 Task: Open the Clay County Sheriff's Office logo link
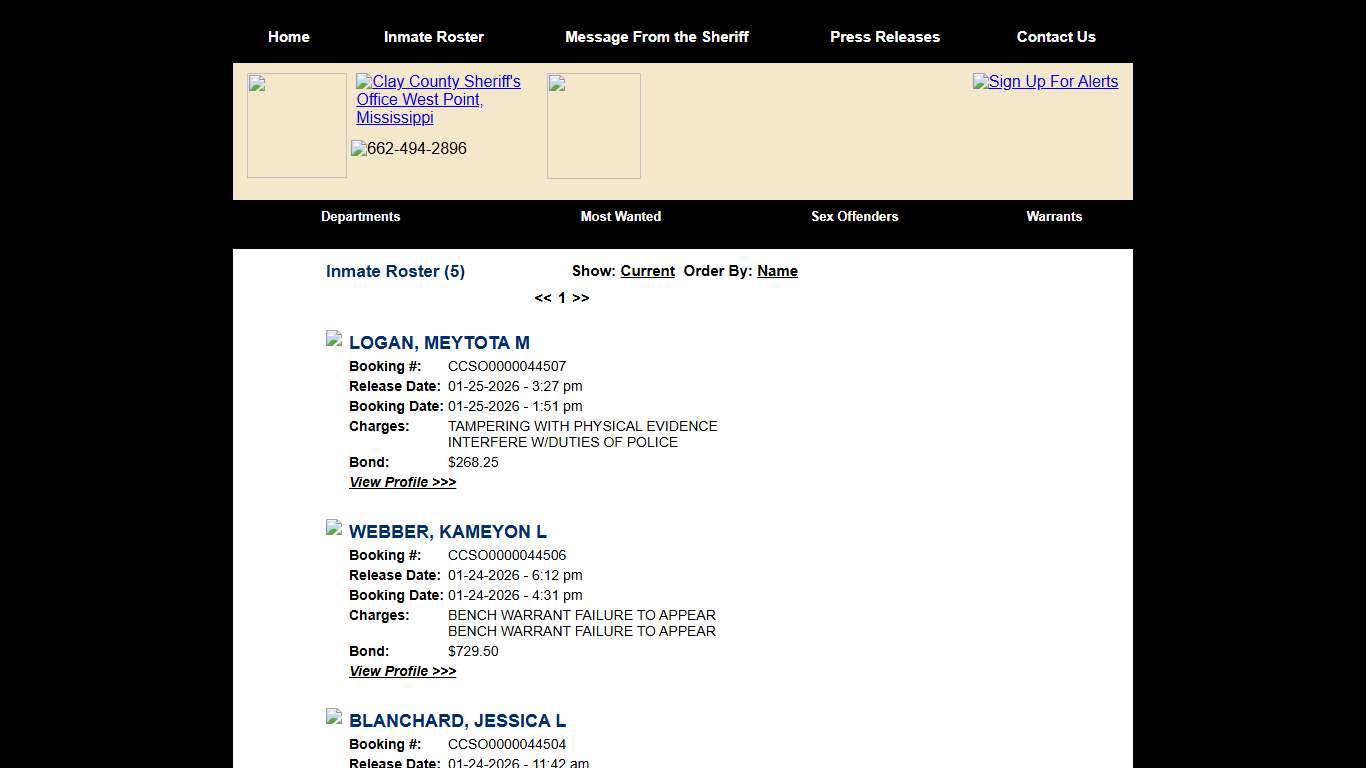pos(438,99)
